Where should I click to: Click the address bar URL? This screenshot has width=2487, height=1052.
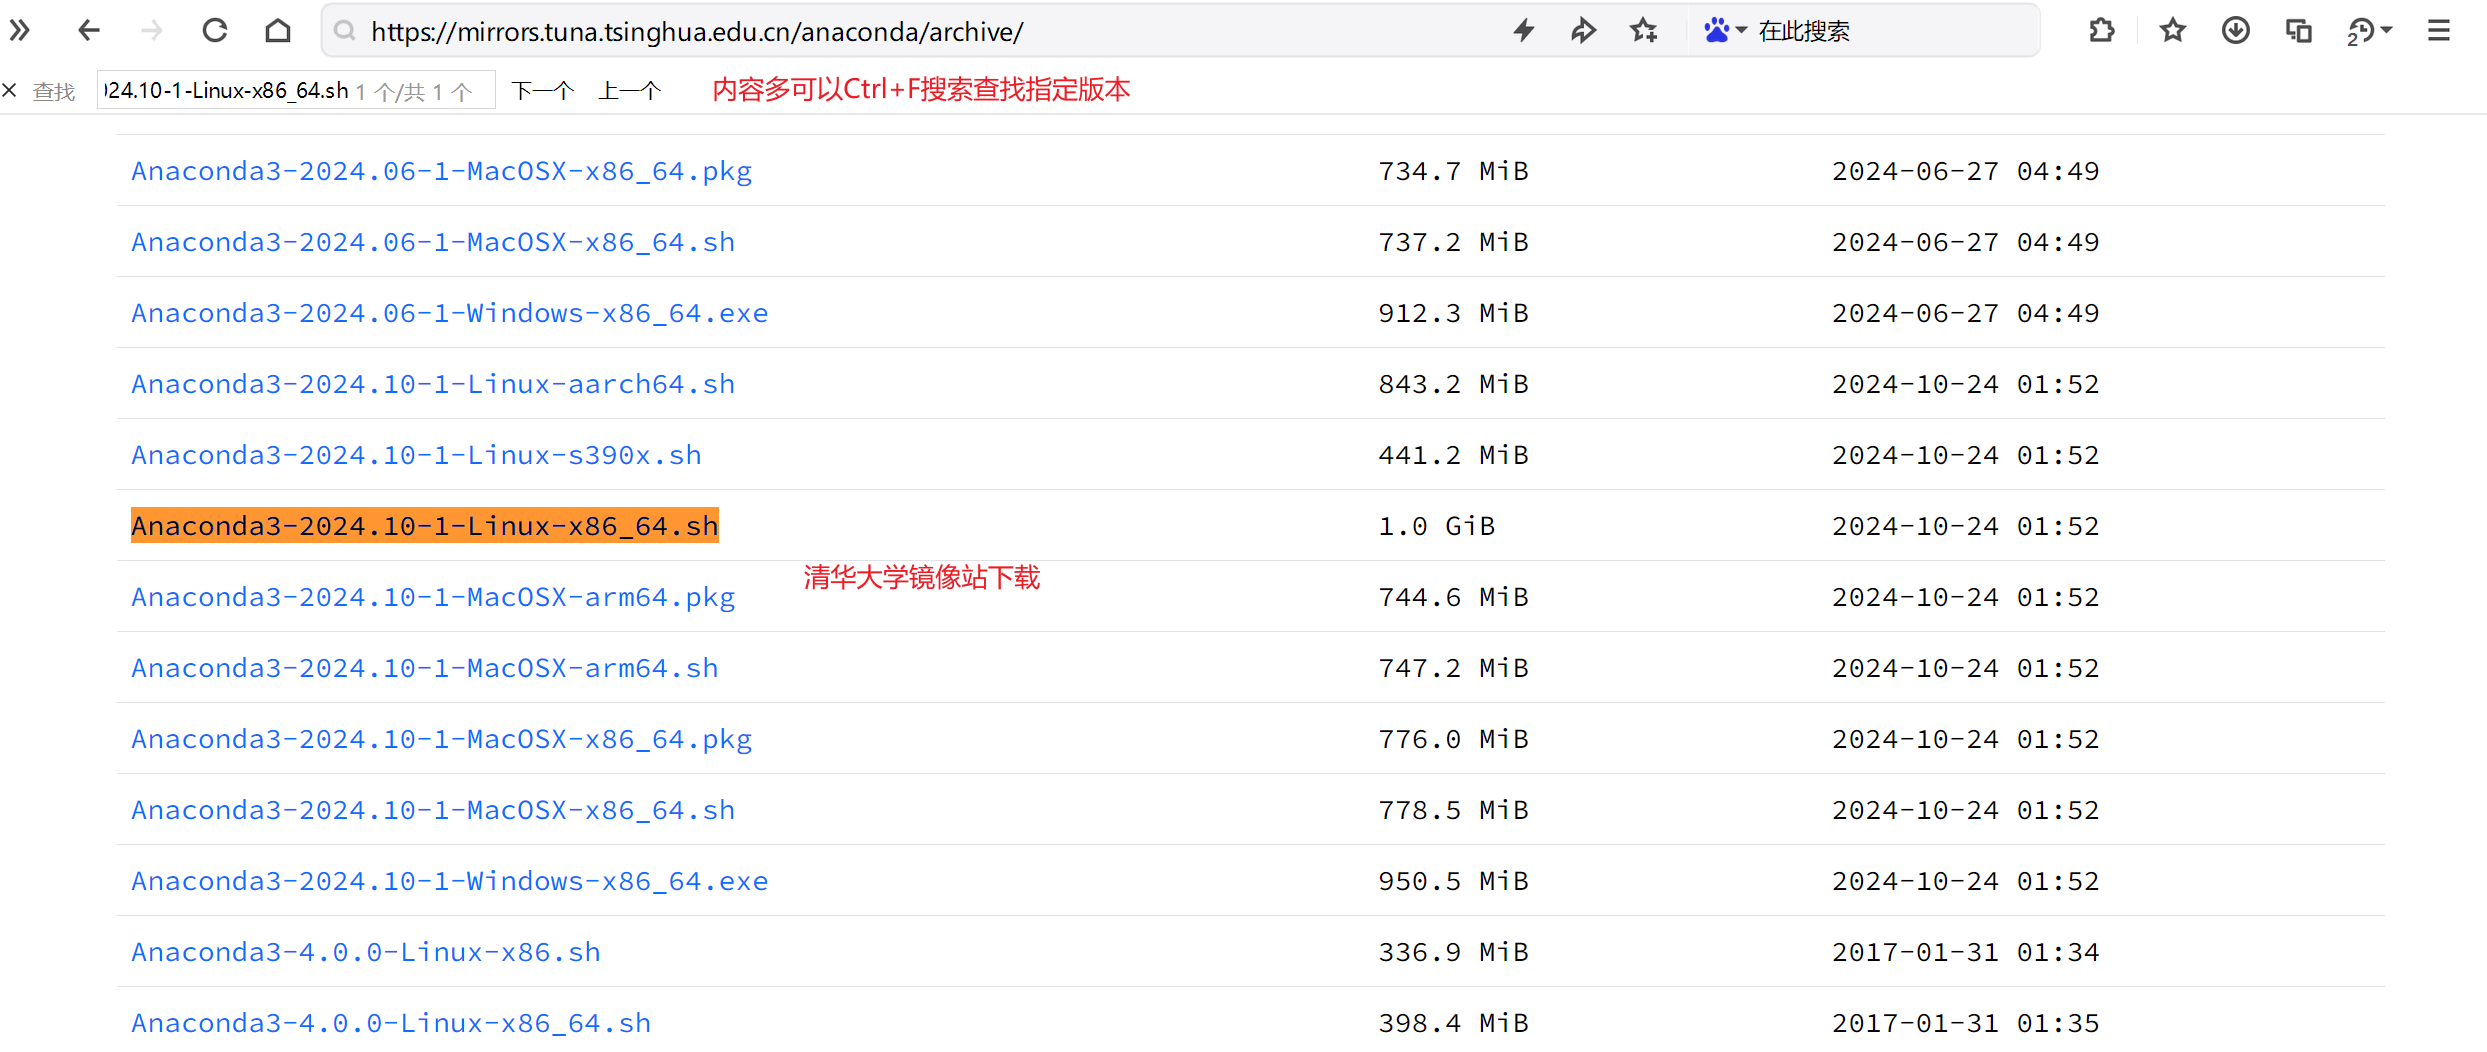(x=697, y=32)
